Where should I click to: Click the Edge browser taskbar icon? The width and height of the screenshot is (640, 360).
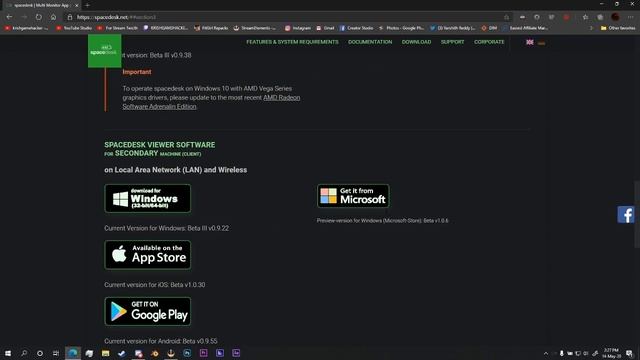coord(73,353)
